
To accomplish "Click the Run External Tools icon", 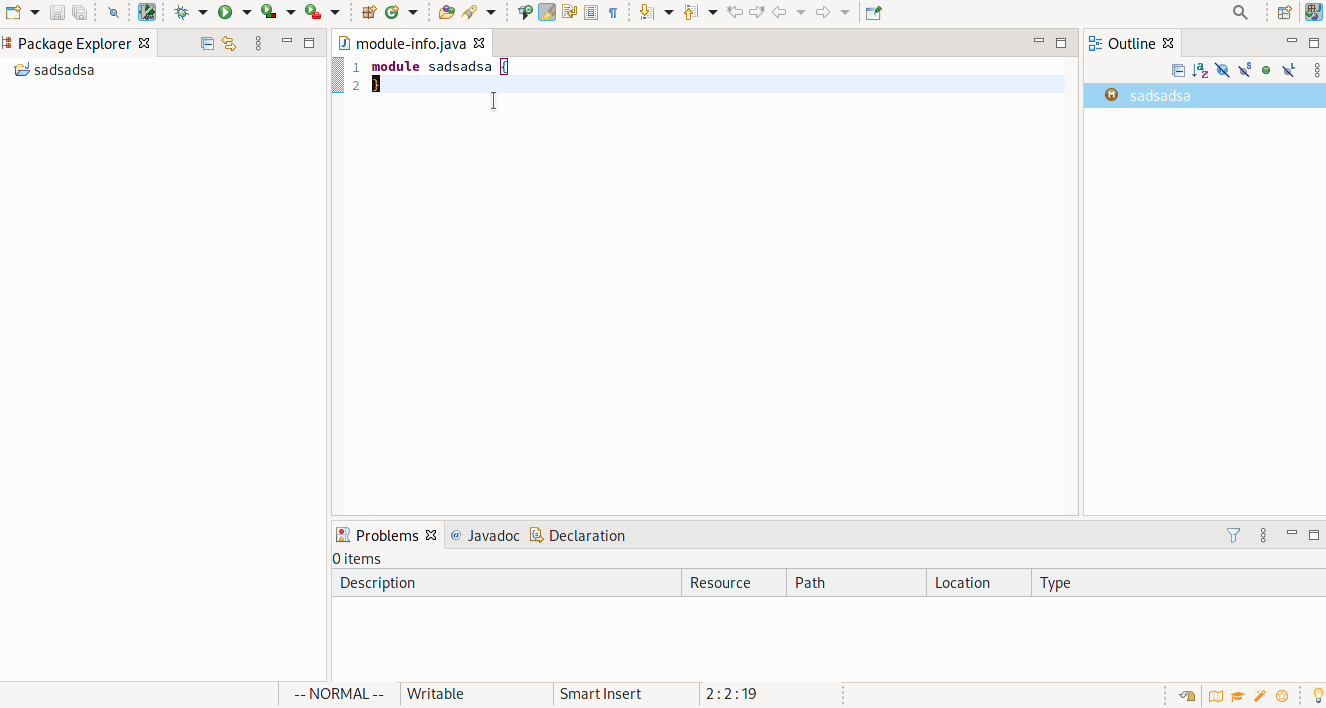I will pos(313,12).
